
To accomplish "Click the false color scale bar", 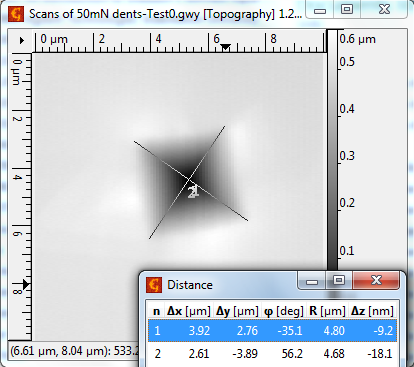I will (x=332, y=150).
